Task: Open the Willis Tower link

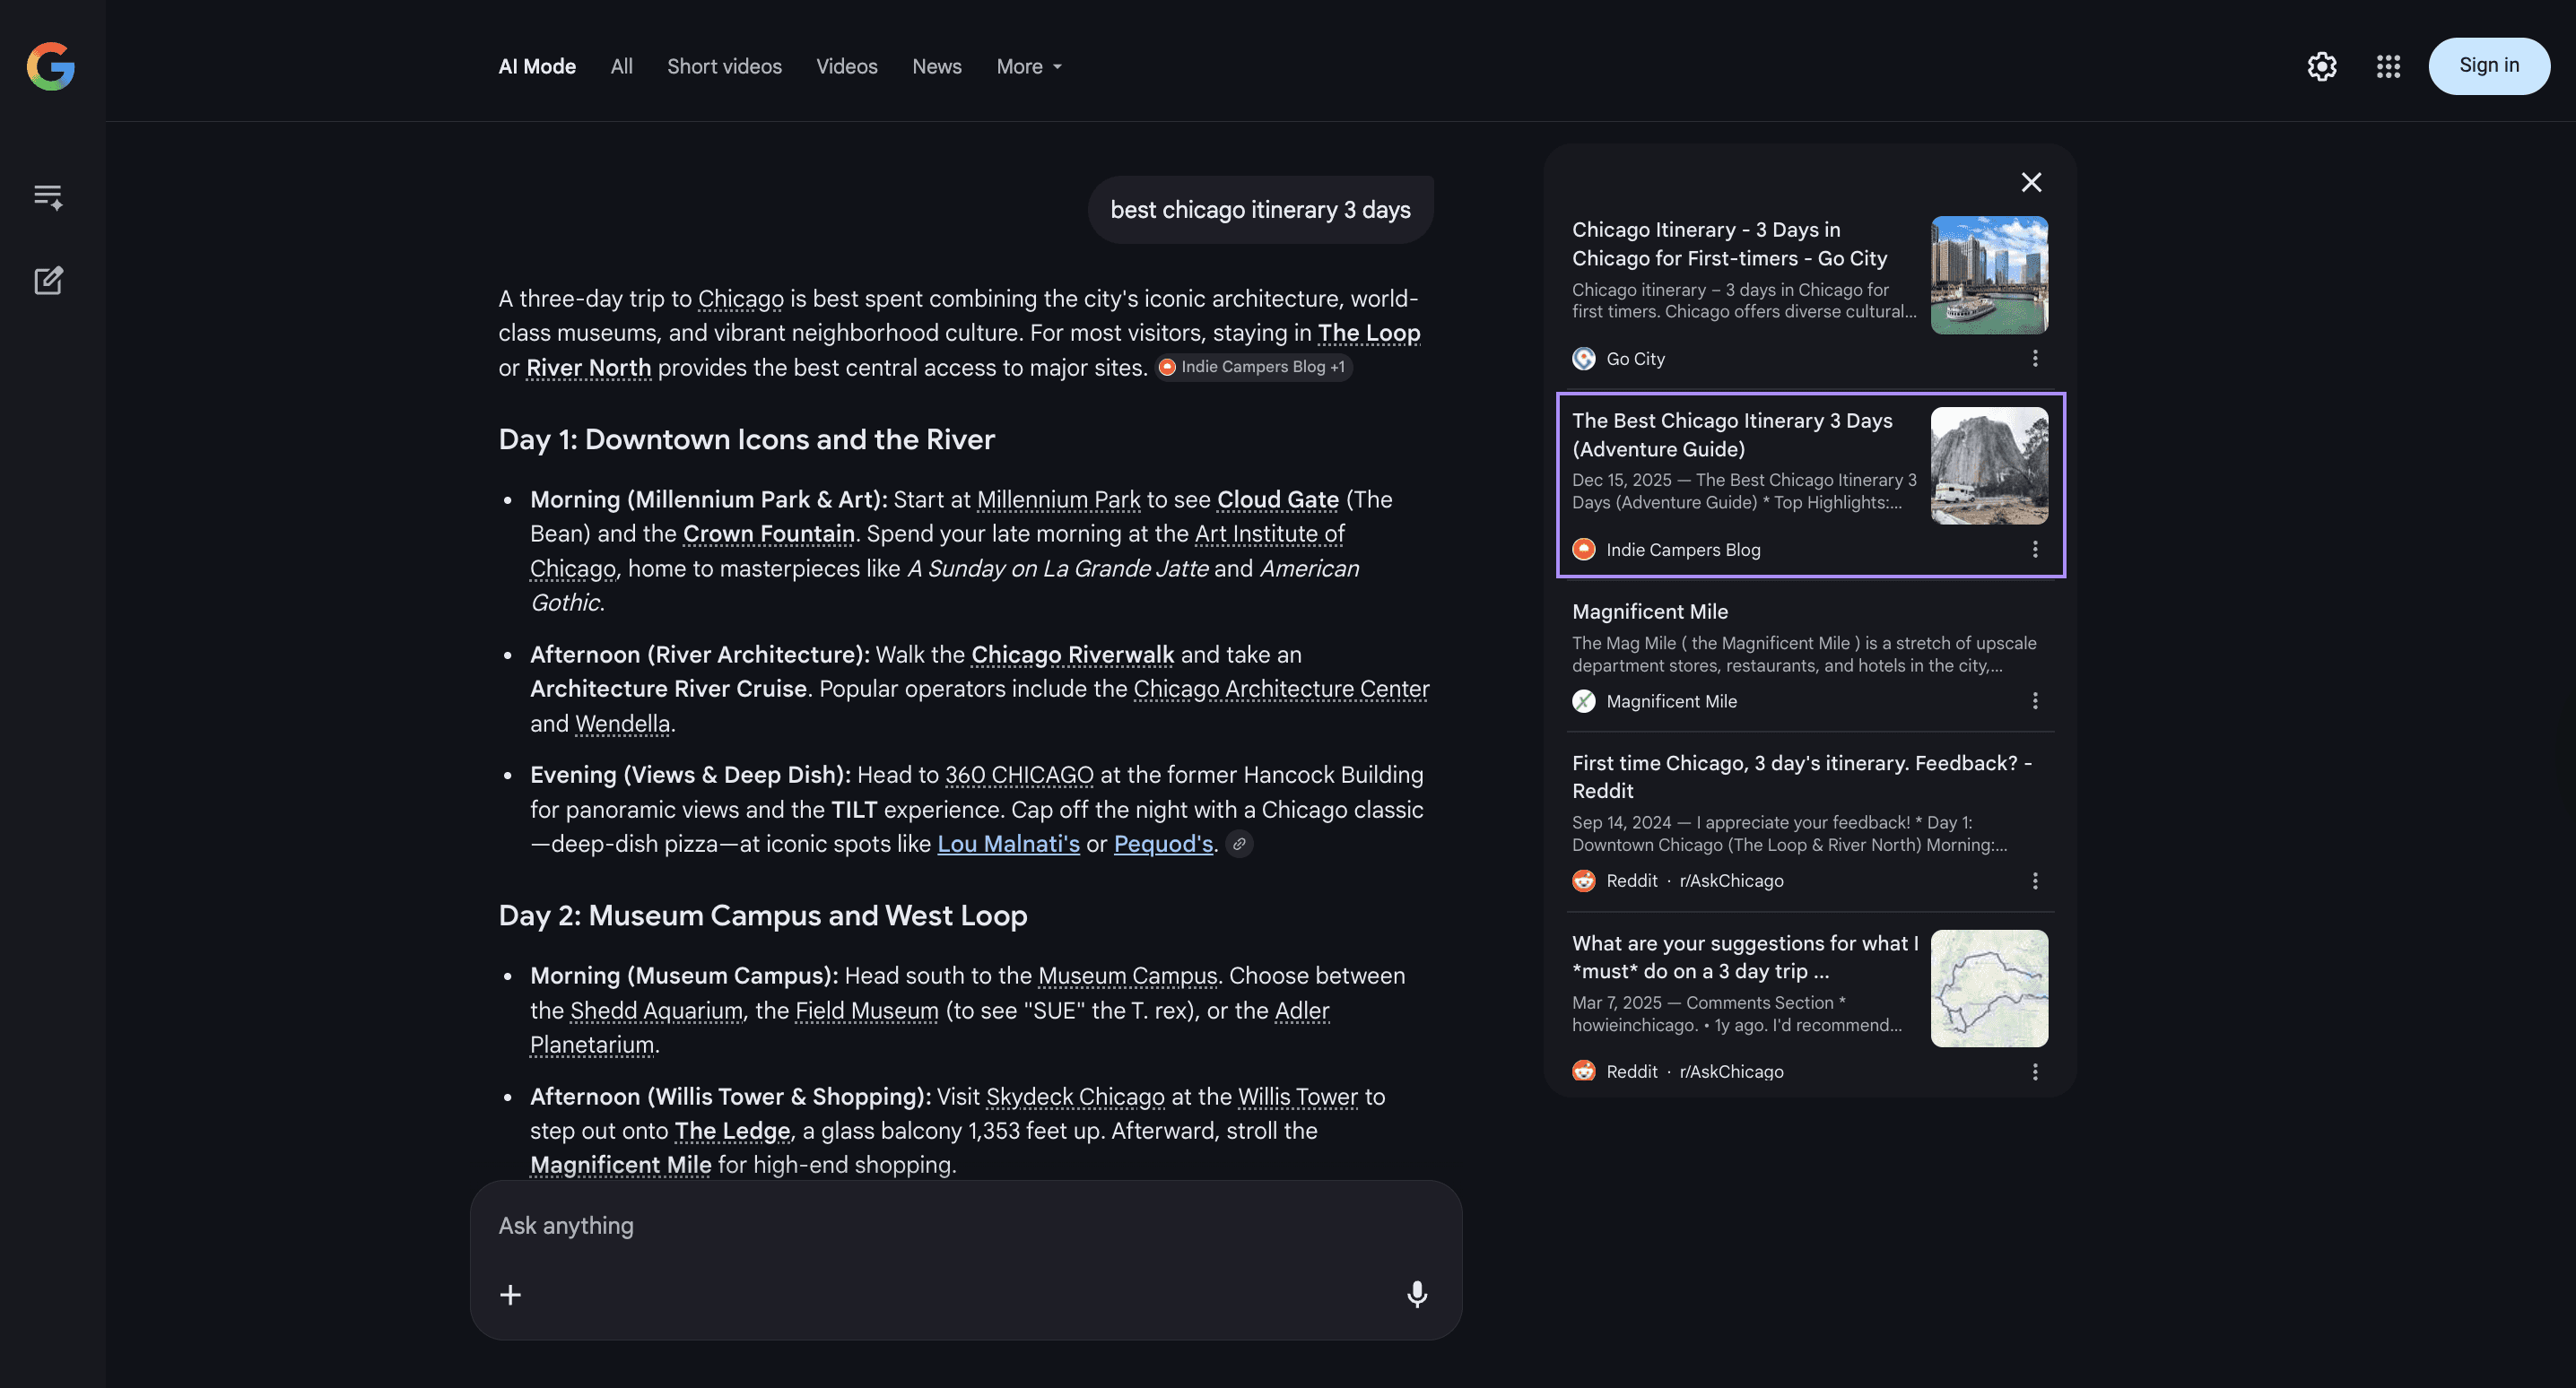Action: tap(1297, 1097)
